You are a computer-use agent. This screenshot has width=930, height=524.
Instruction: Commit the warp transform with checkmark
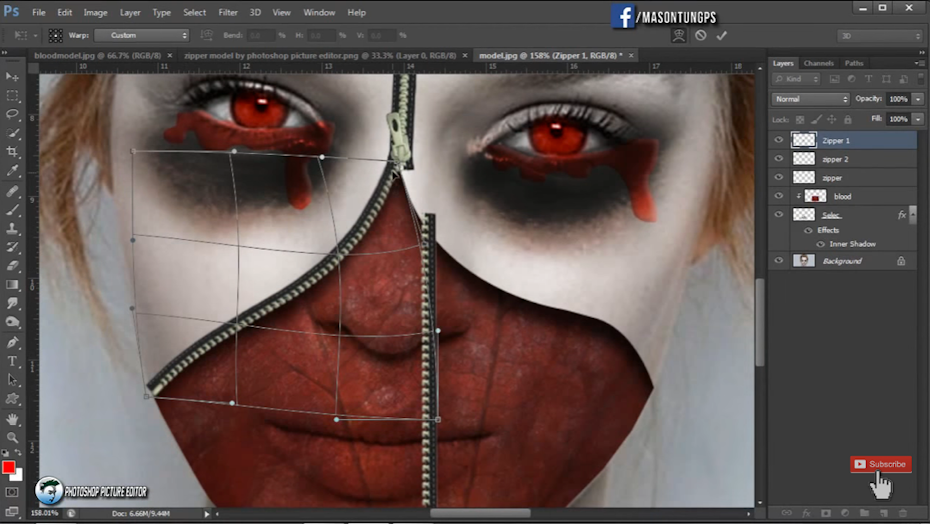click(x=721, y=35)
